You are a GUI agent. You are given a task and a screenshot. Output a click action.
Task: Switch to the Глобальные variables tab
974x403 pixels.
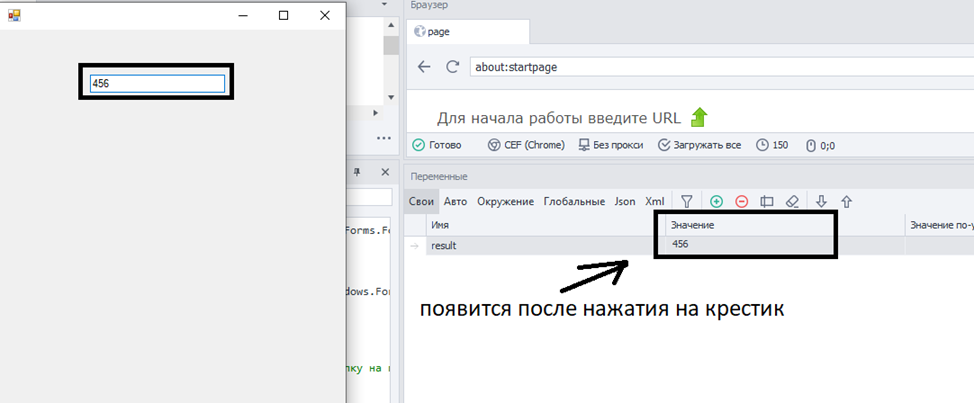575,201
